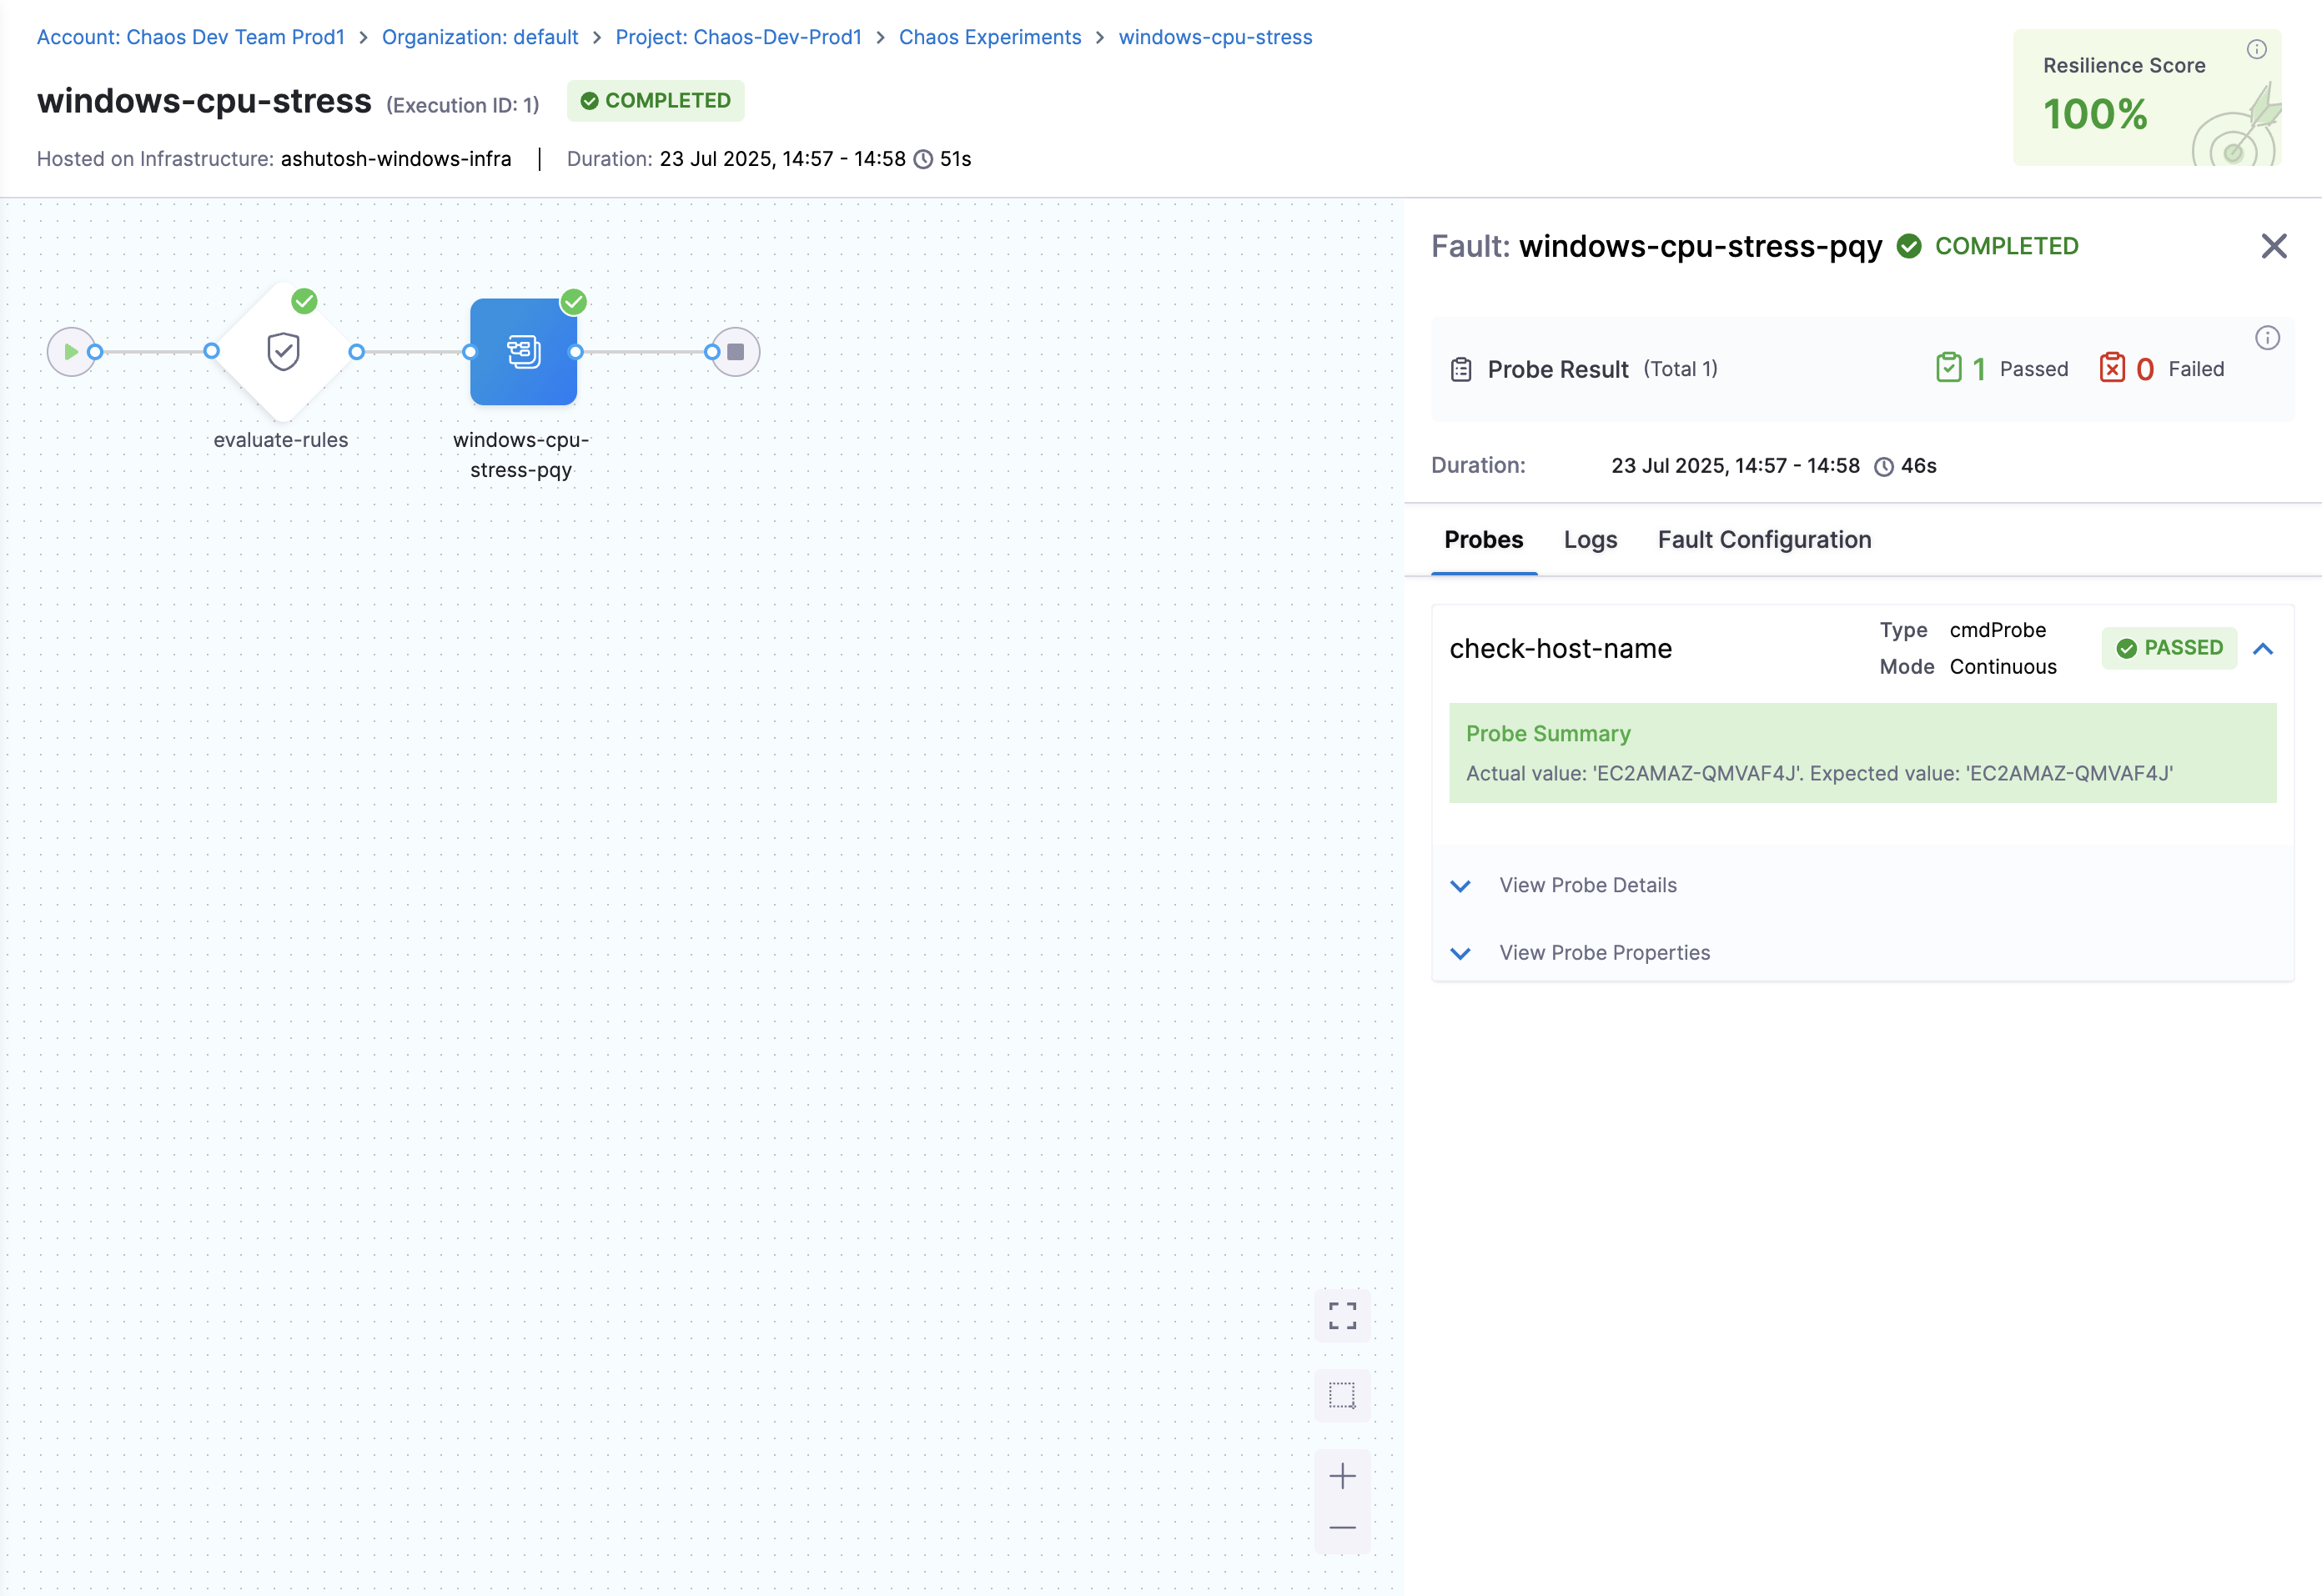Open the Project: Chaos-Dev-Prod1 breadcrumb link
The width and height of the screenshot is (2322, 1596).
738,37
